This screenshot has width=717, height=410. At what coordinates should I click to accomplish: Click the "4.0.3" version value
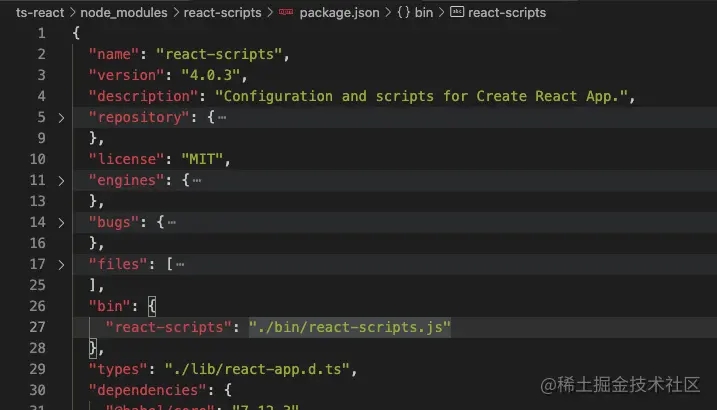click(x=210, y=75)
